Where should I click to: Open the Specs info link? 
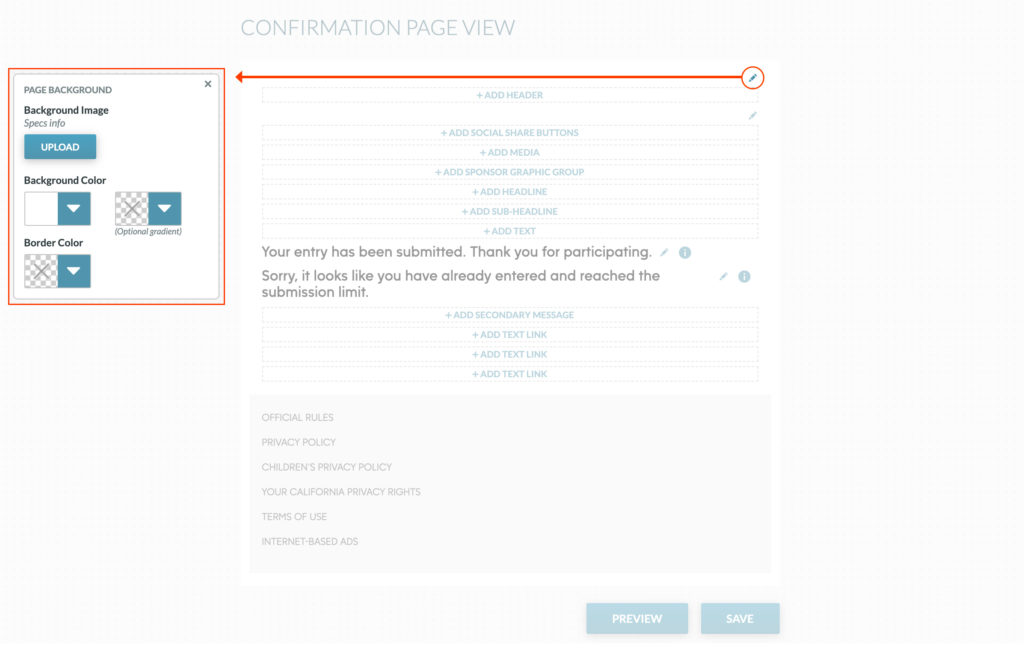(44, 123)
